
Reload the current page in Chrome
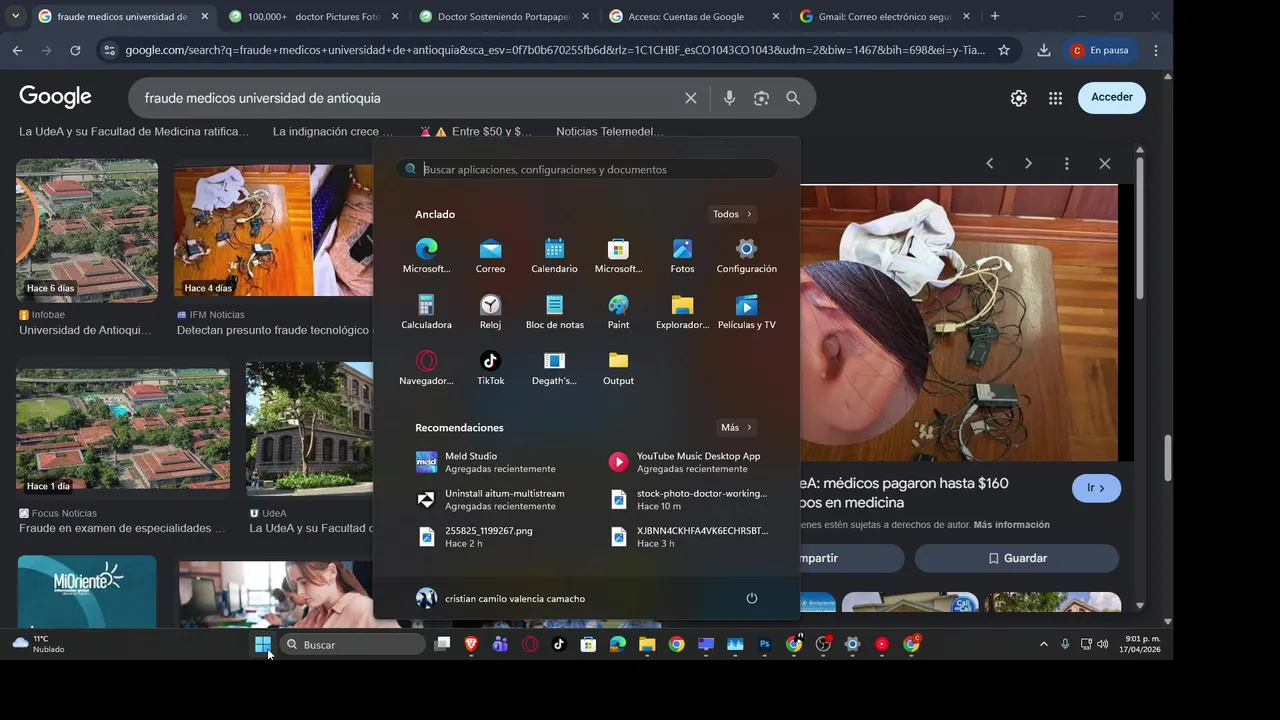click(x=75, y=50)
